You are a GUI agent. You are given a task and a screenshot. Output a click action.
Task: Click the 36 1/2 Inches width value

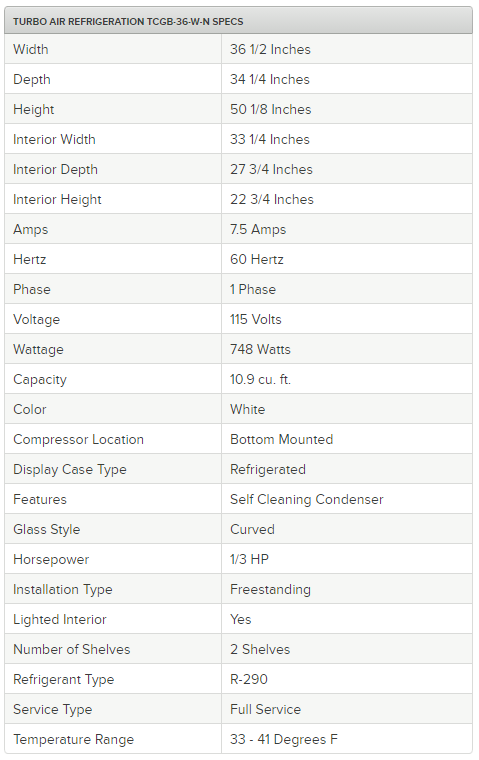click(x=270, y=49)
